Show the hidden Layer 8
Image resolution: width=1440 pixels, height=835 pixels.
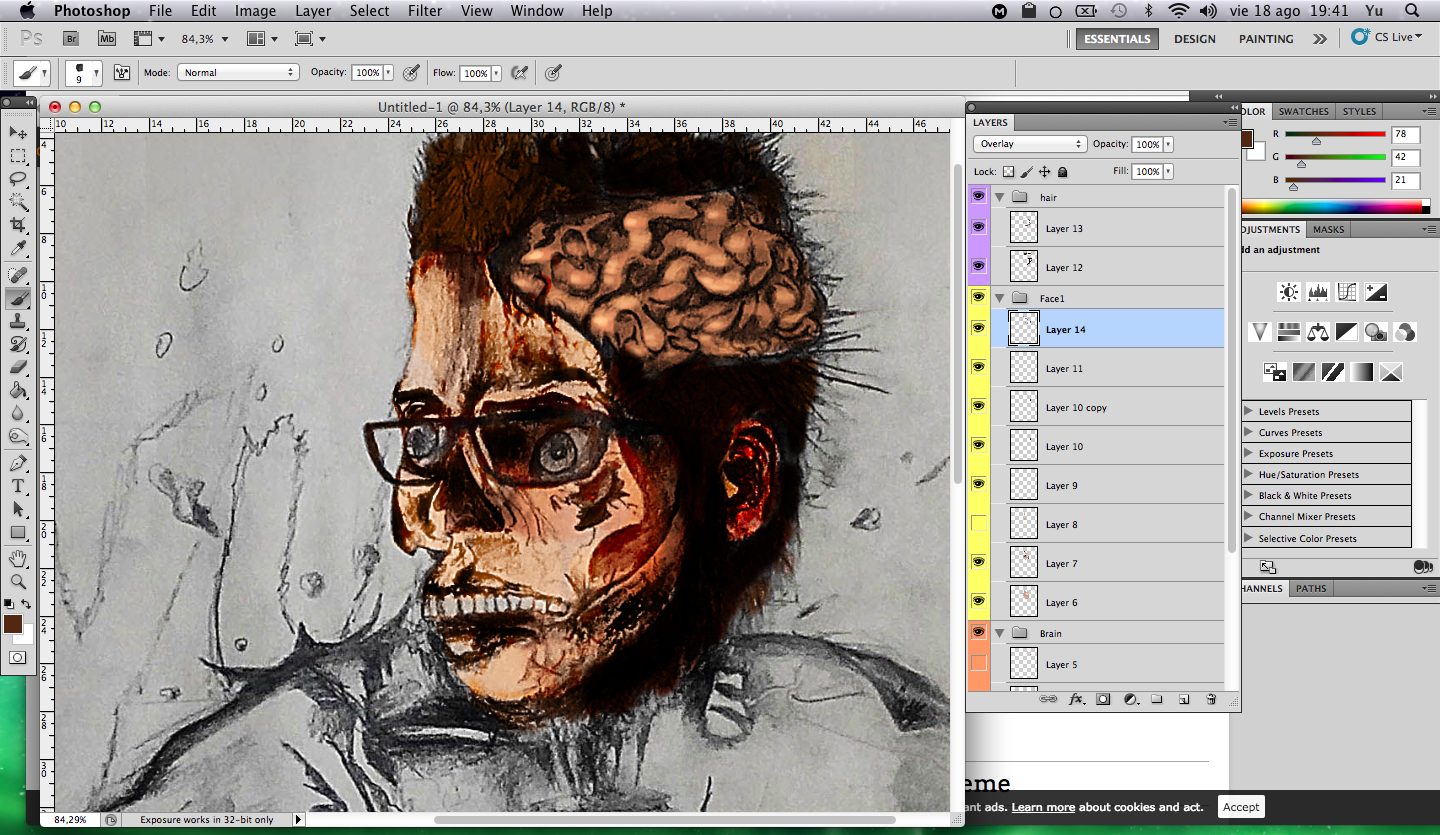tap(978, 523)
